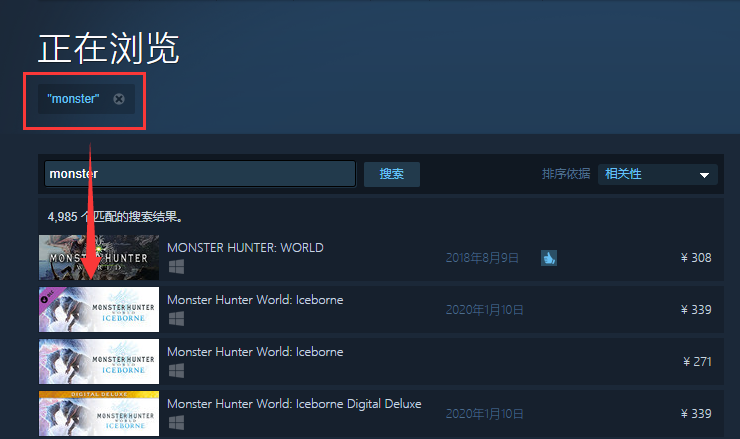Click Windows icon under MONSTER HUNTER: WORLD
740x439 pixels.
[177, 267]
